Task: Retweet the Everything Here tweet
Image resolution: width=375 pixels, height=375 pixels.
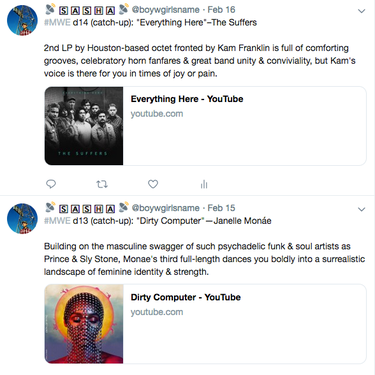Action: (x=102, y=184)
